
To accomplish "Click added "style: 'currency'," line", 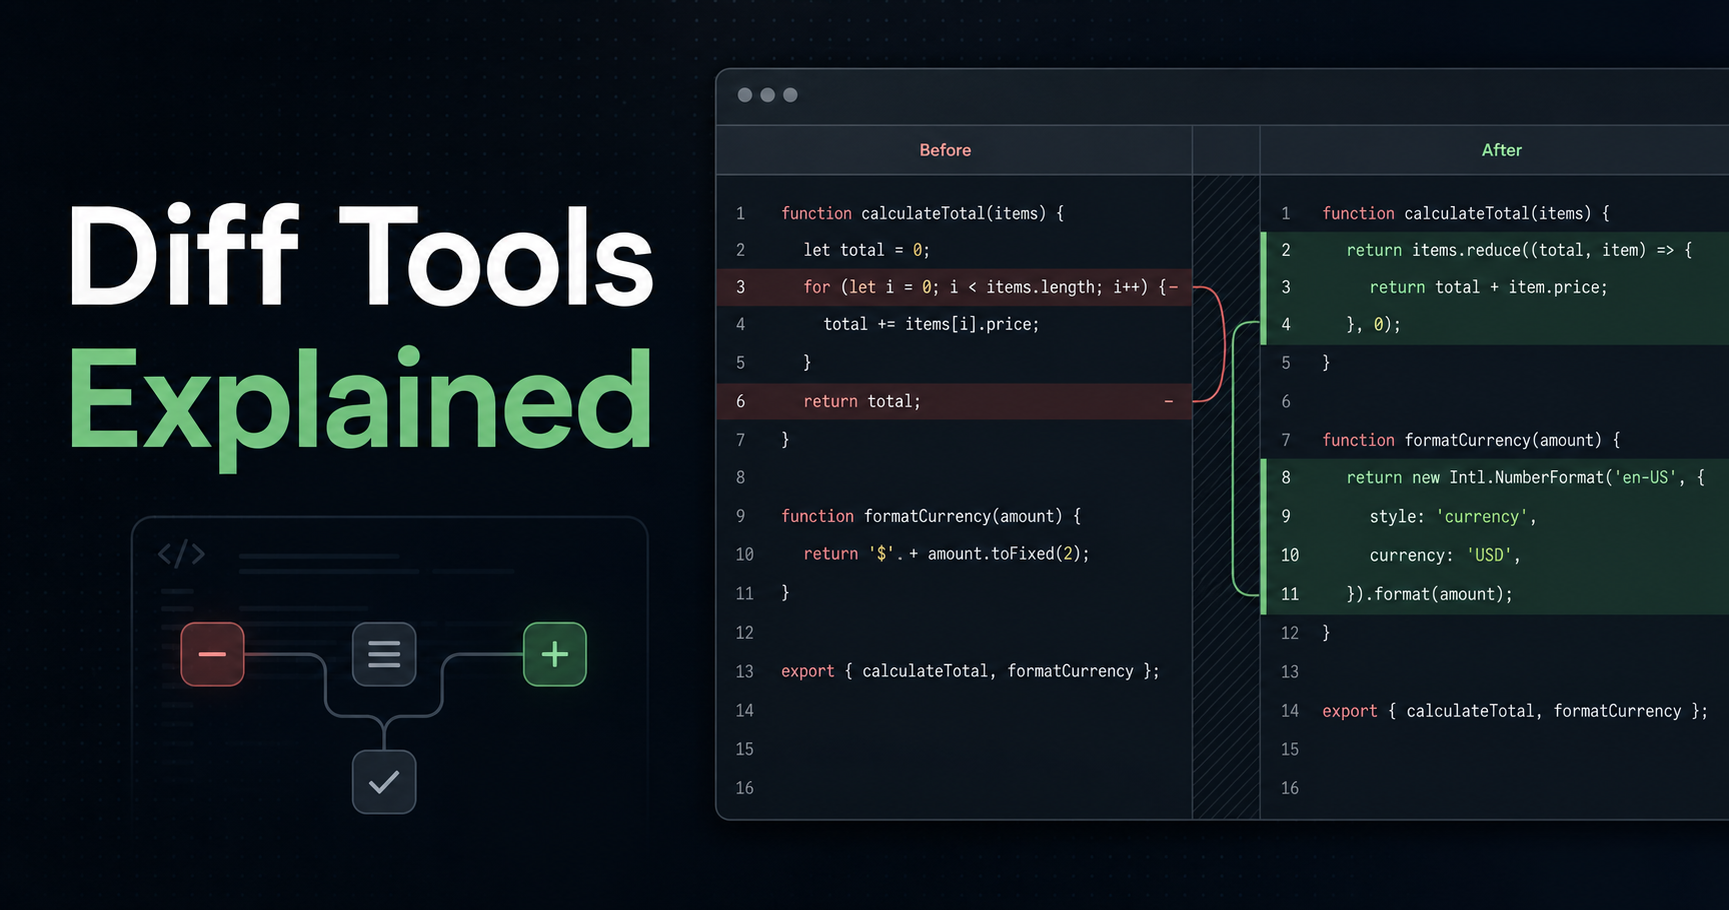I will point(1495,516).
